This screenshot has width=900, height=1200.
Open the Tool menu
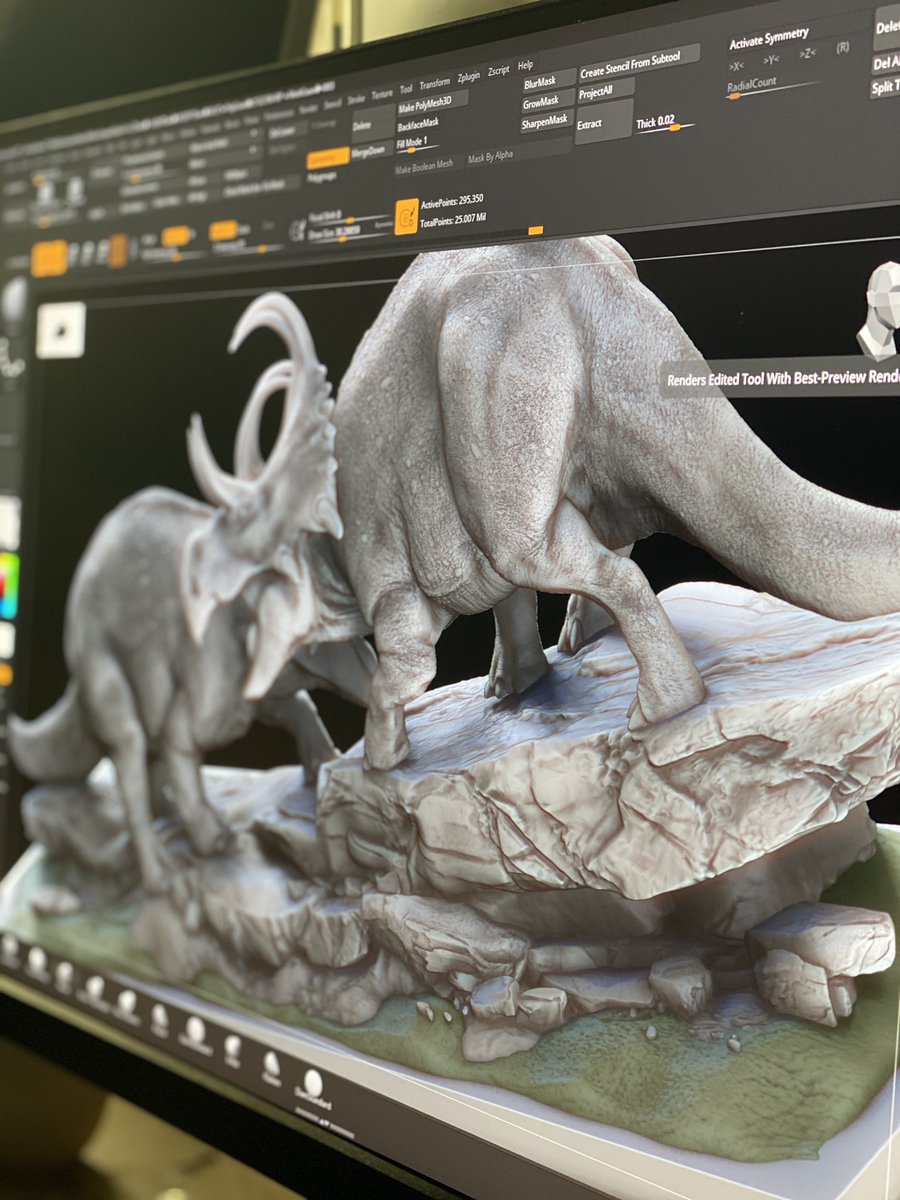coord(406,89)
